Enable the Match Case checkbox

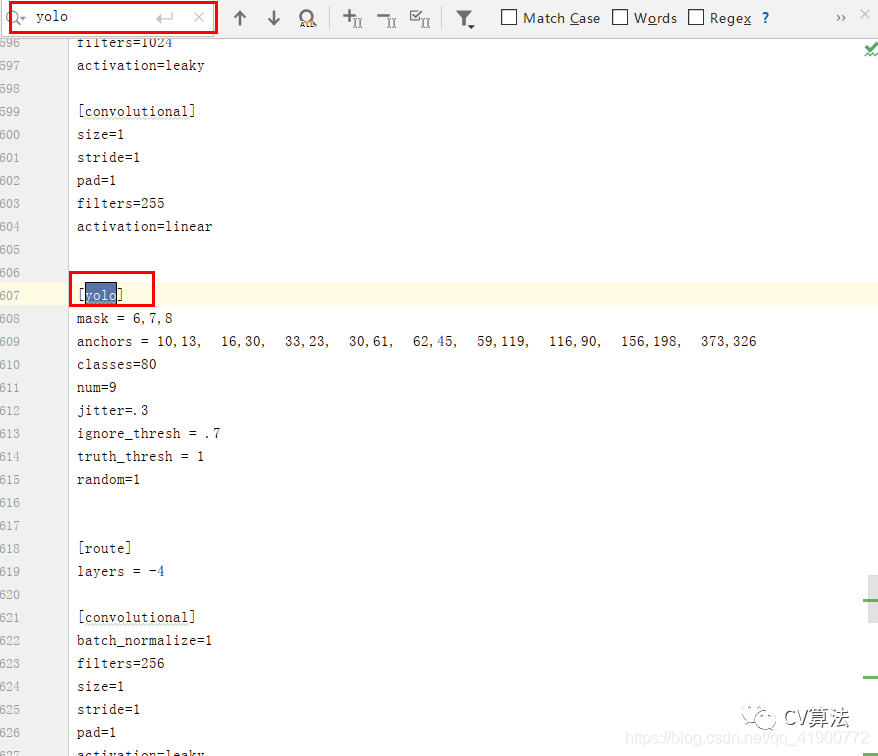509,17
